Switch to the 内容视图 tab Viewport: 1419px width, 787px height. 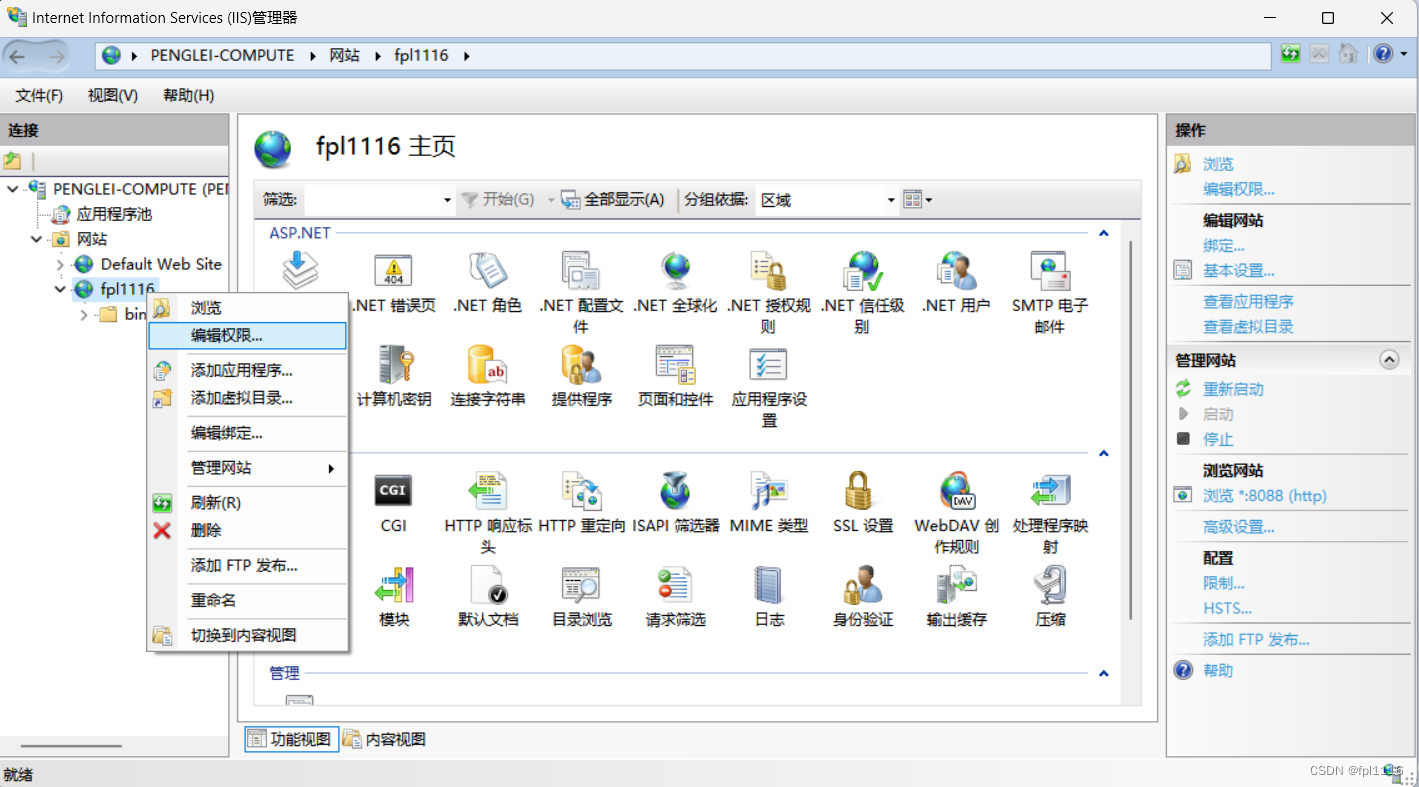coord(385,739)
